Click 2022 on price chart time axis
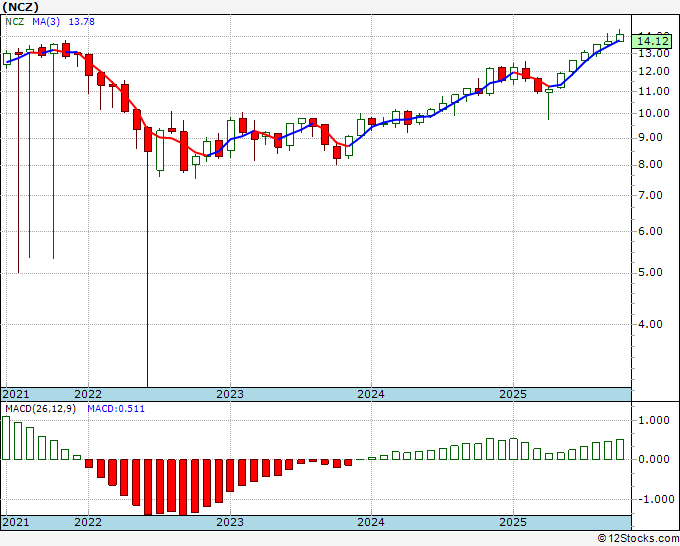The height and width of the screenshot is (546, 680). 88,394
